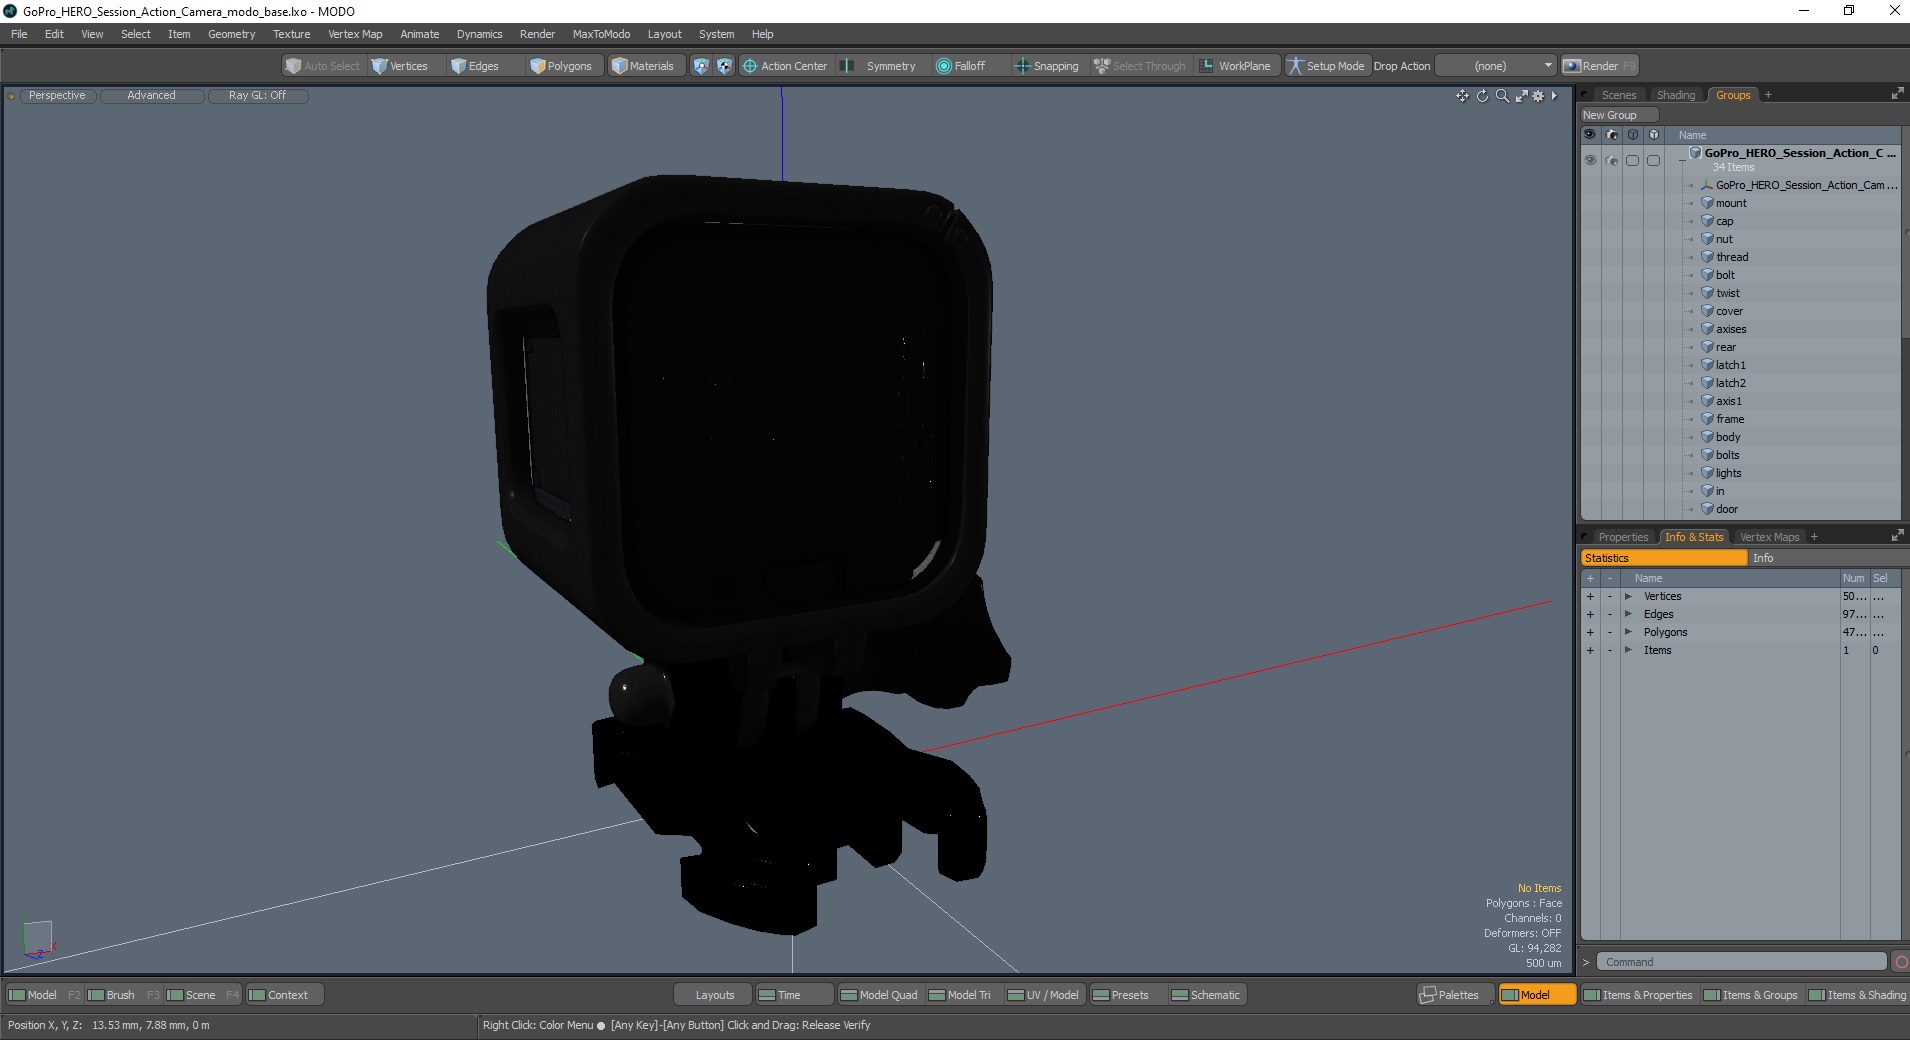This screenshot has width=1910, height=1040.
Task: Click the Falloff tool icon
Action: point(943,66)
